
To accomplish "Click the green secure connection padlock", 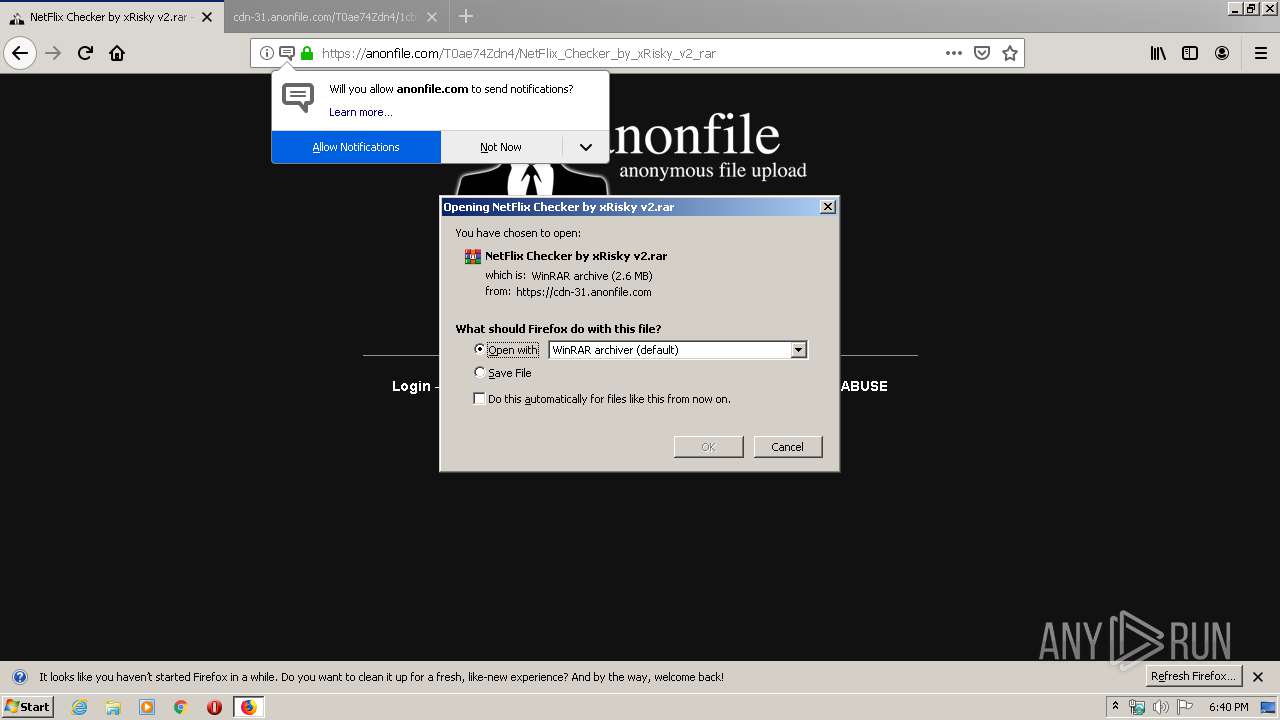I will [307, 53].
